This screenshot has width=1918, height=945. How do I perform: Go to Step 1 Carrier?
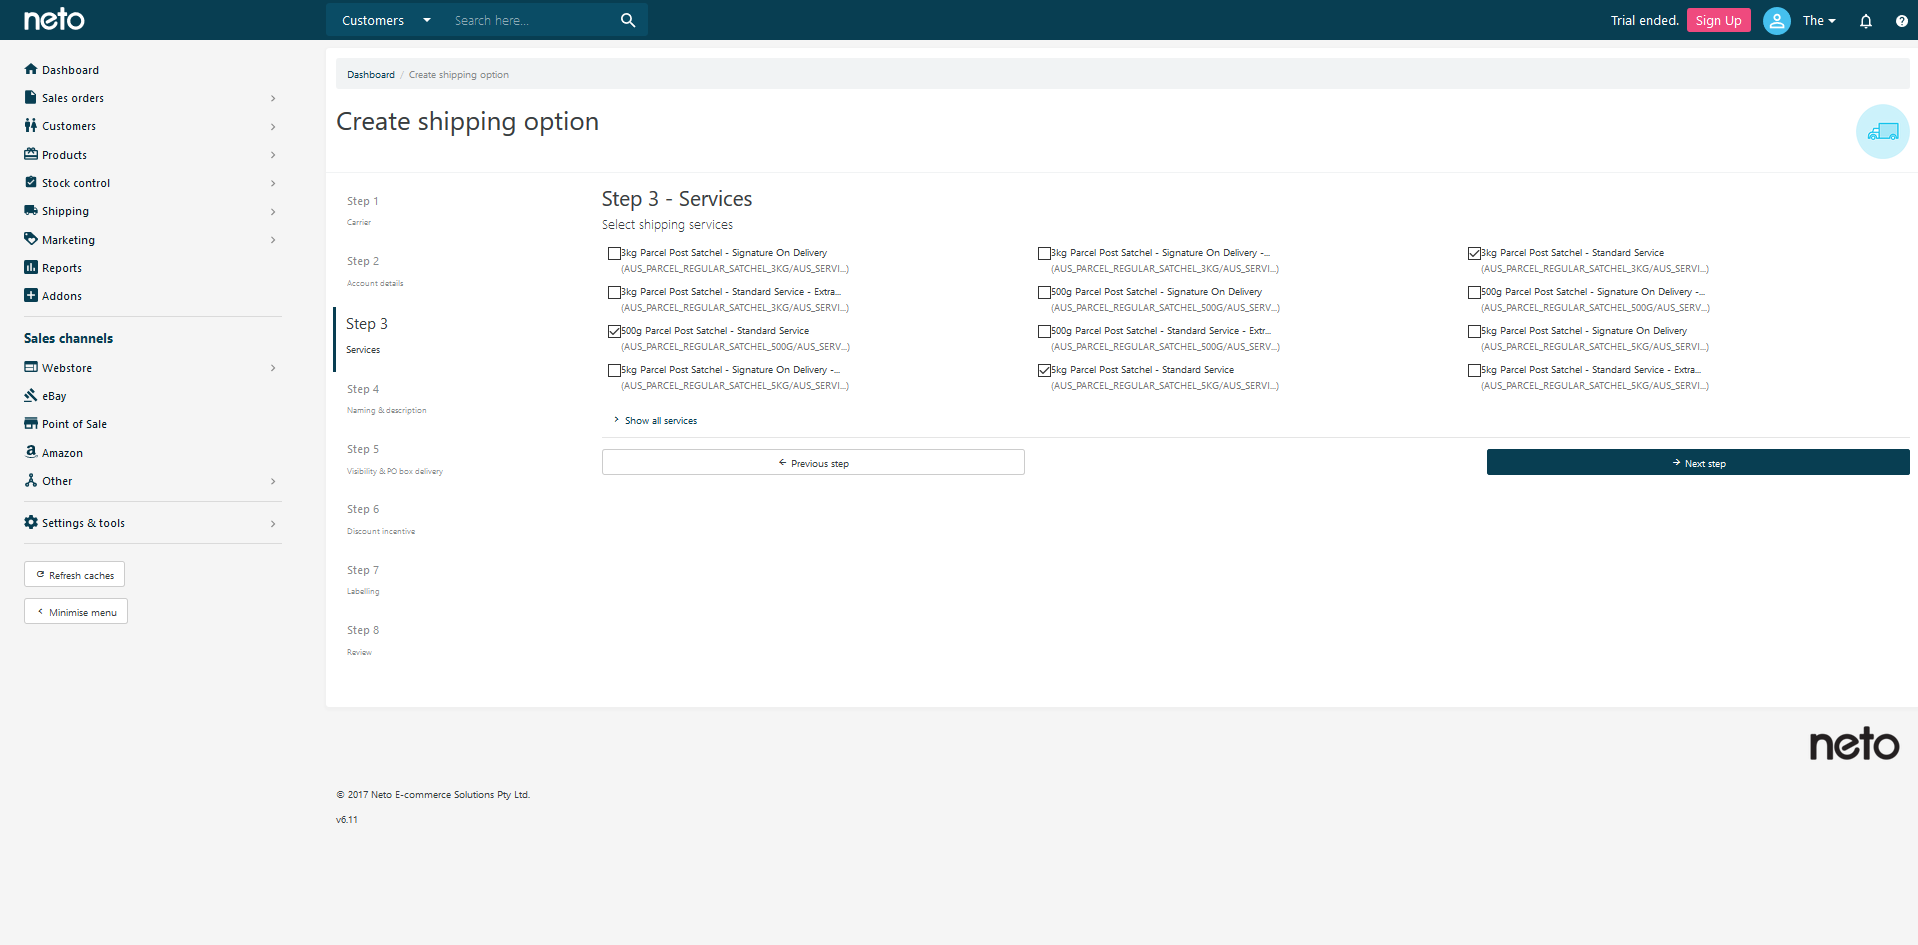tap(363, 210)
